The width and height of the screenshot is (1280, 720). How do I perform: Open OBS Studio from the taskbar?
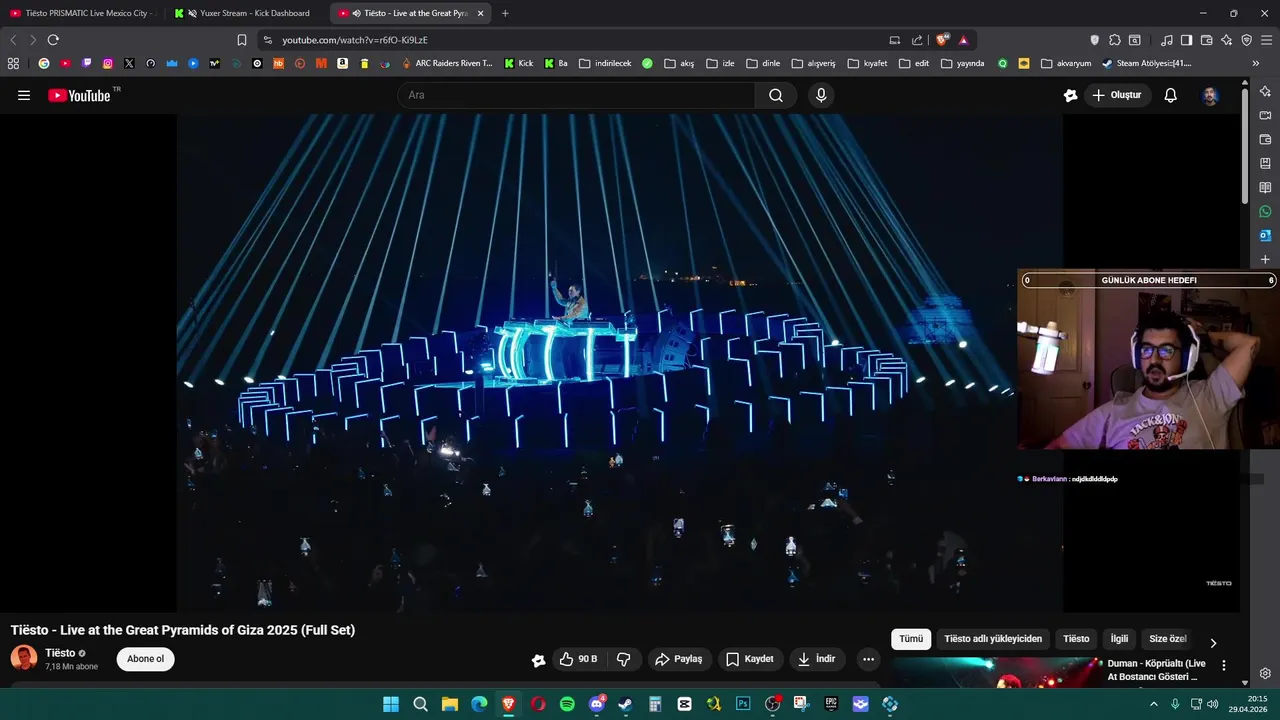[772, 704]
